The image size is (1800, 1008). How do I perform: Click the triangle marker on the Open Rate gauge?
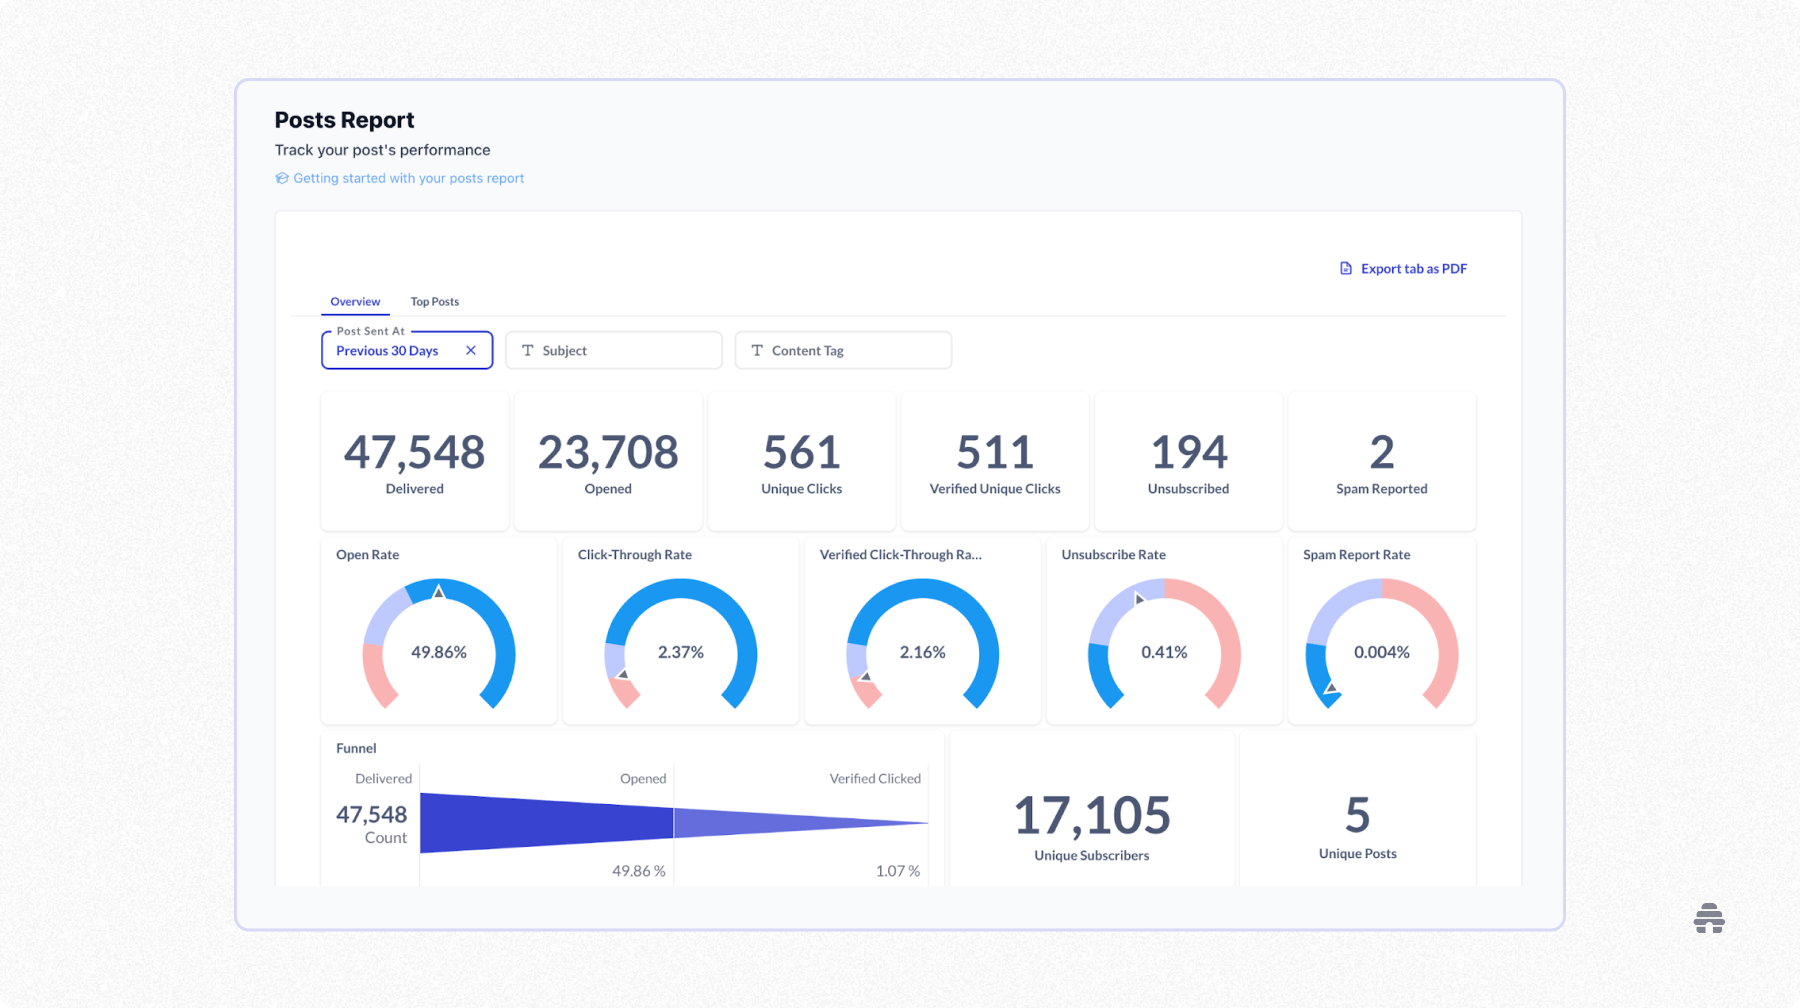(438, 591)
